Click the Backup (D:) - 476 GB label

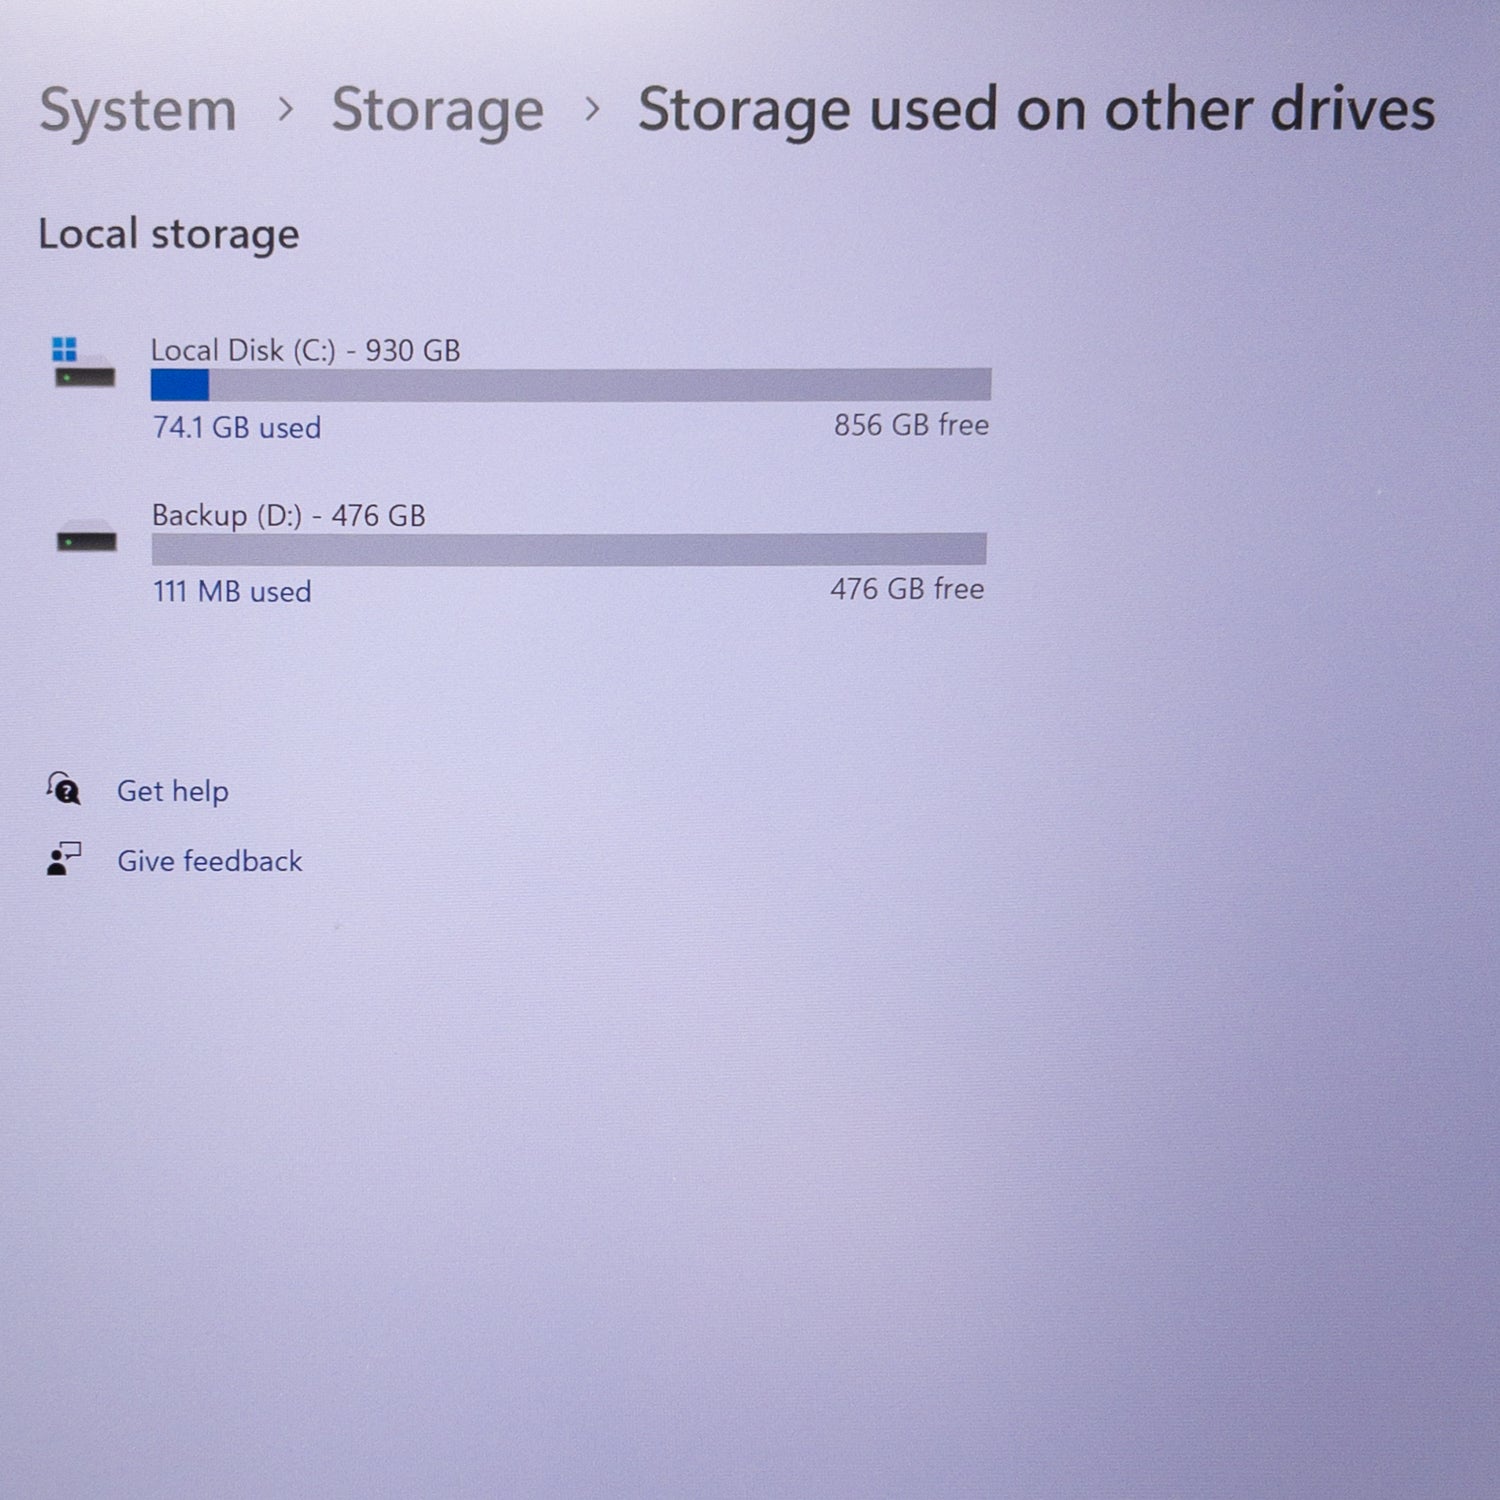289,516
